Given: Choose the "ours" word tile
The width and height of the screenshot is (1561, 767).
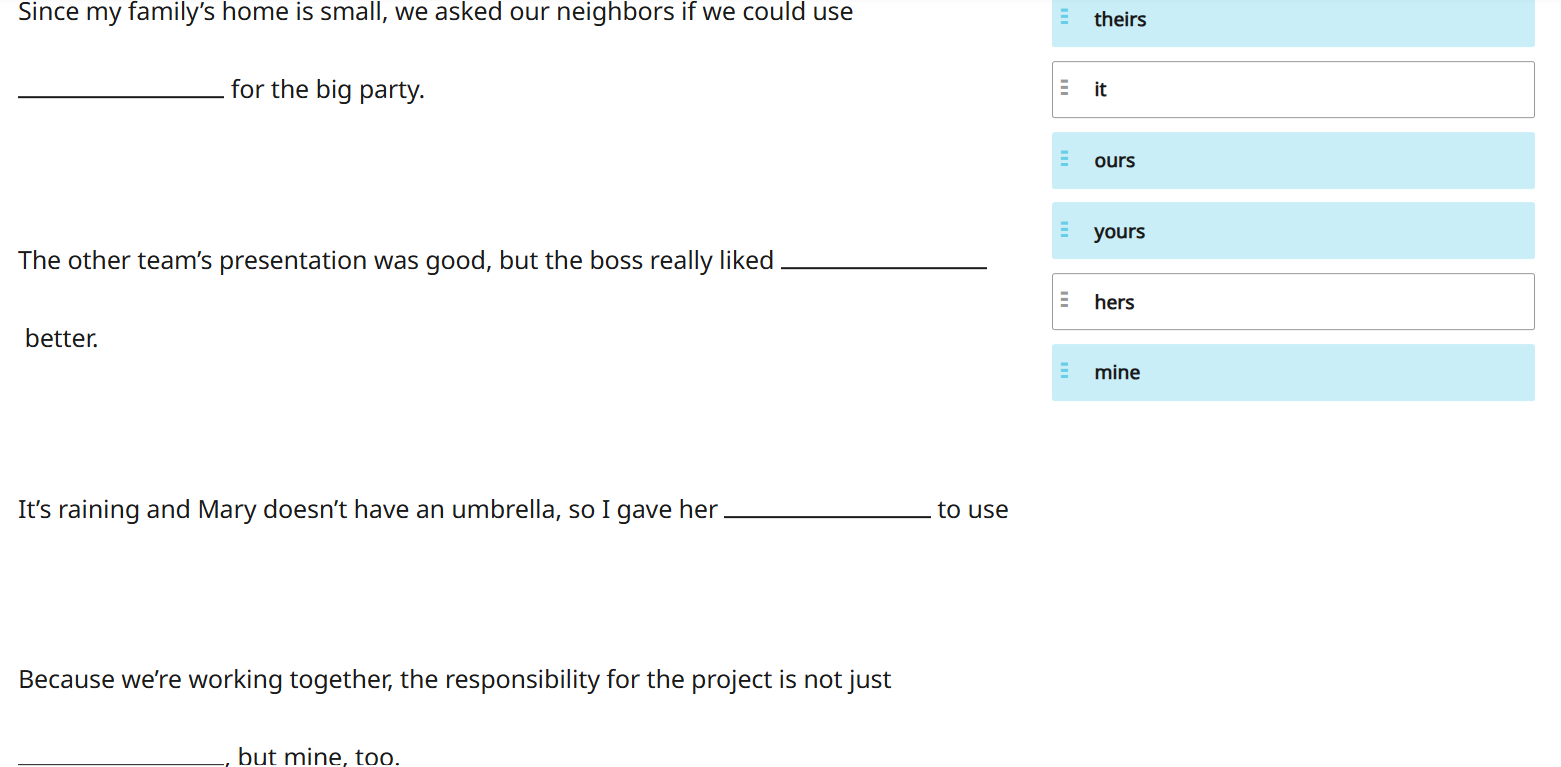Looking at the screenshot, I should click(x=1292, y=161).
